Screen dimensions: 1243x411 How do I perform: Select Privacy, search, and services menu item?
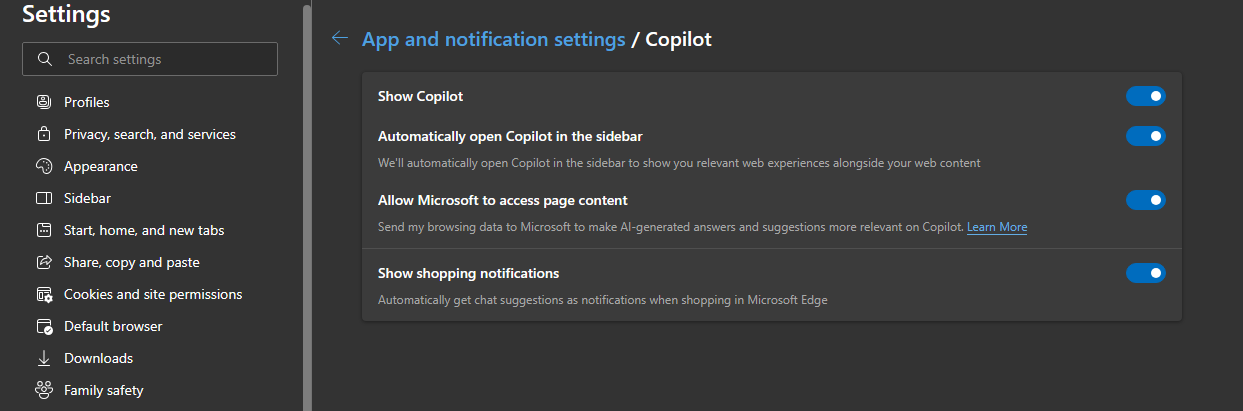pos(150,134)
